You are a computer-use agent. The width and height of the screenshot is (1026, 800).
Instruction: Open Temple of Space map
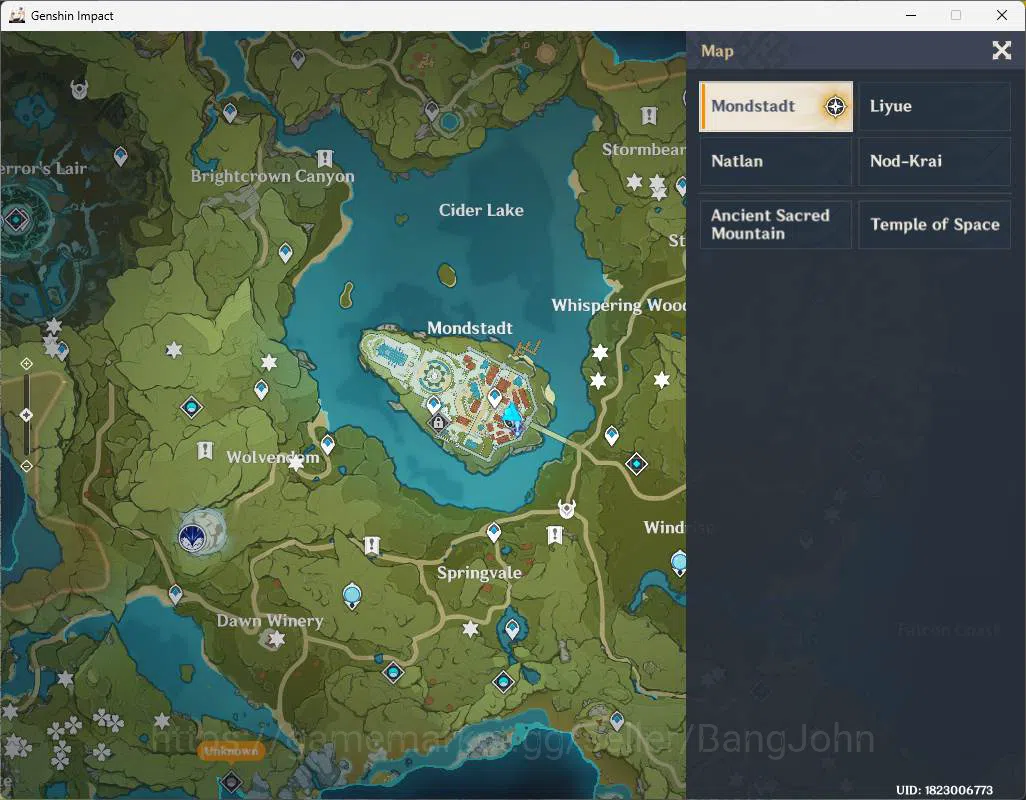[934, 224]
